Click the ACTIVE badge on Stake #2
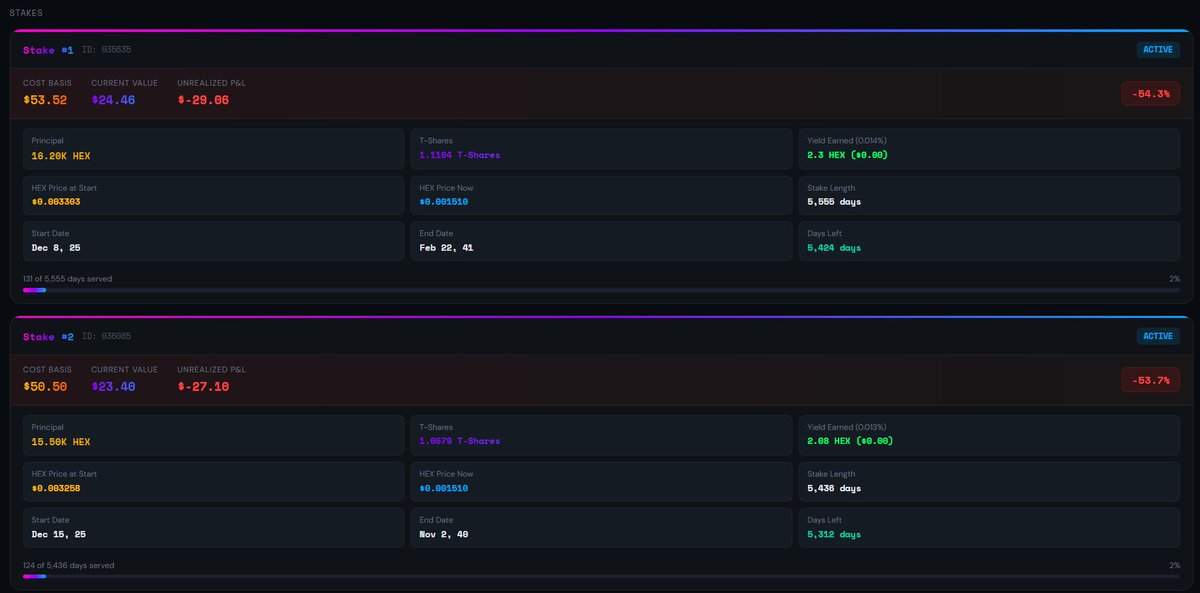 (1158, 336)
